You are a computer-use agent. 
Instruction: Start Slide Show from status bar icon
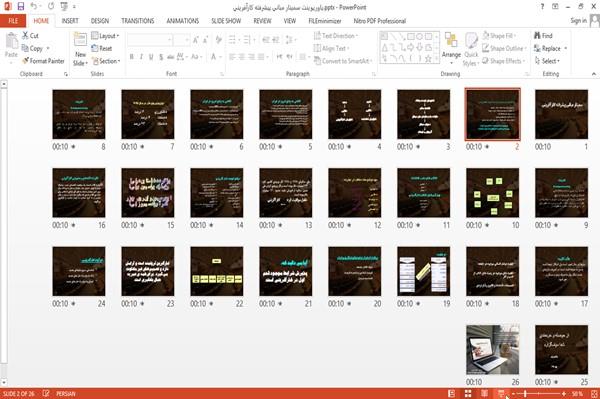(501, 393)
